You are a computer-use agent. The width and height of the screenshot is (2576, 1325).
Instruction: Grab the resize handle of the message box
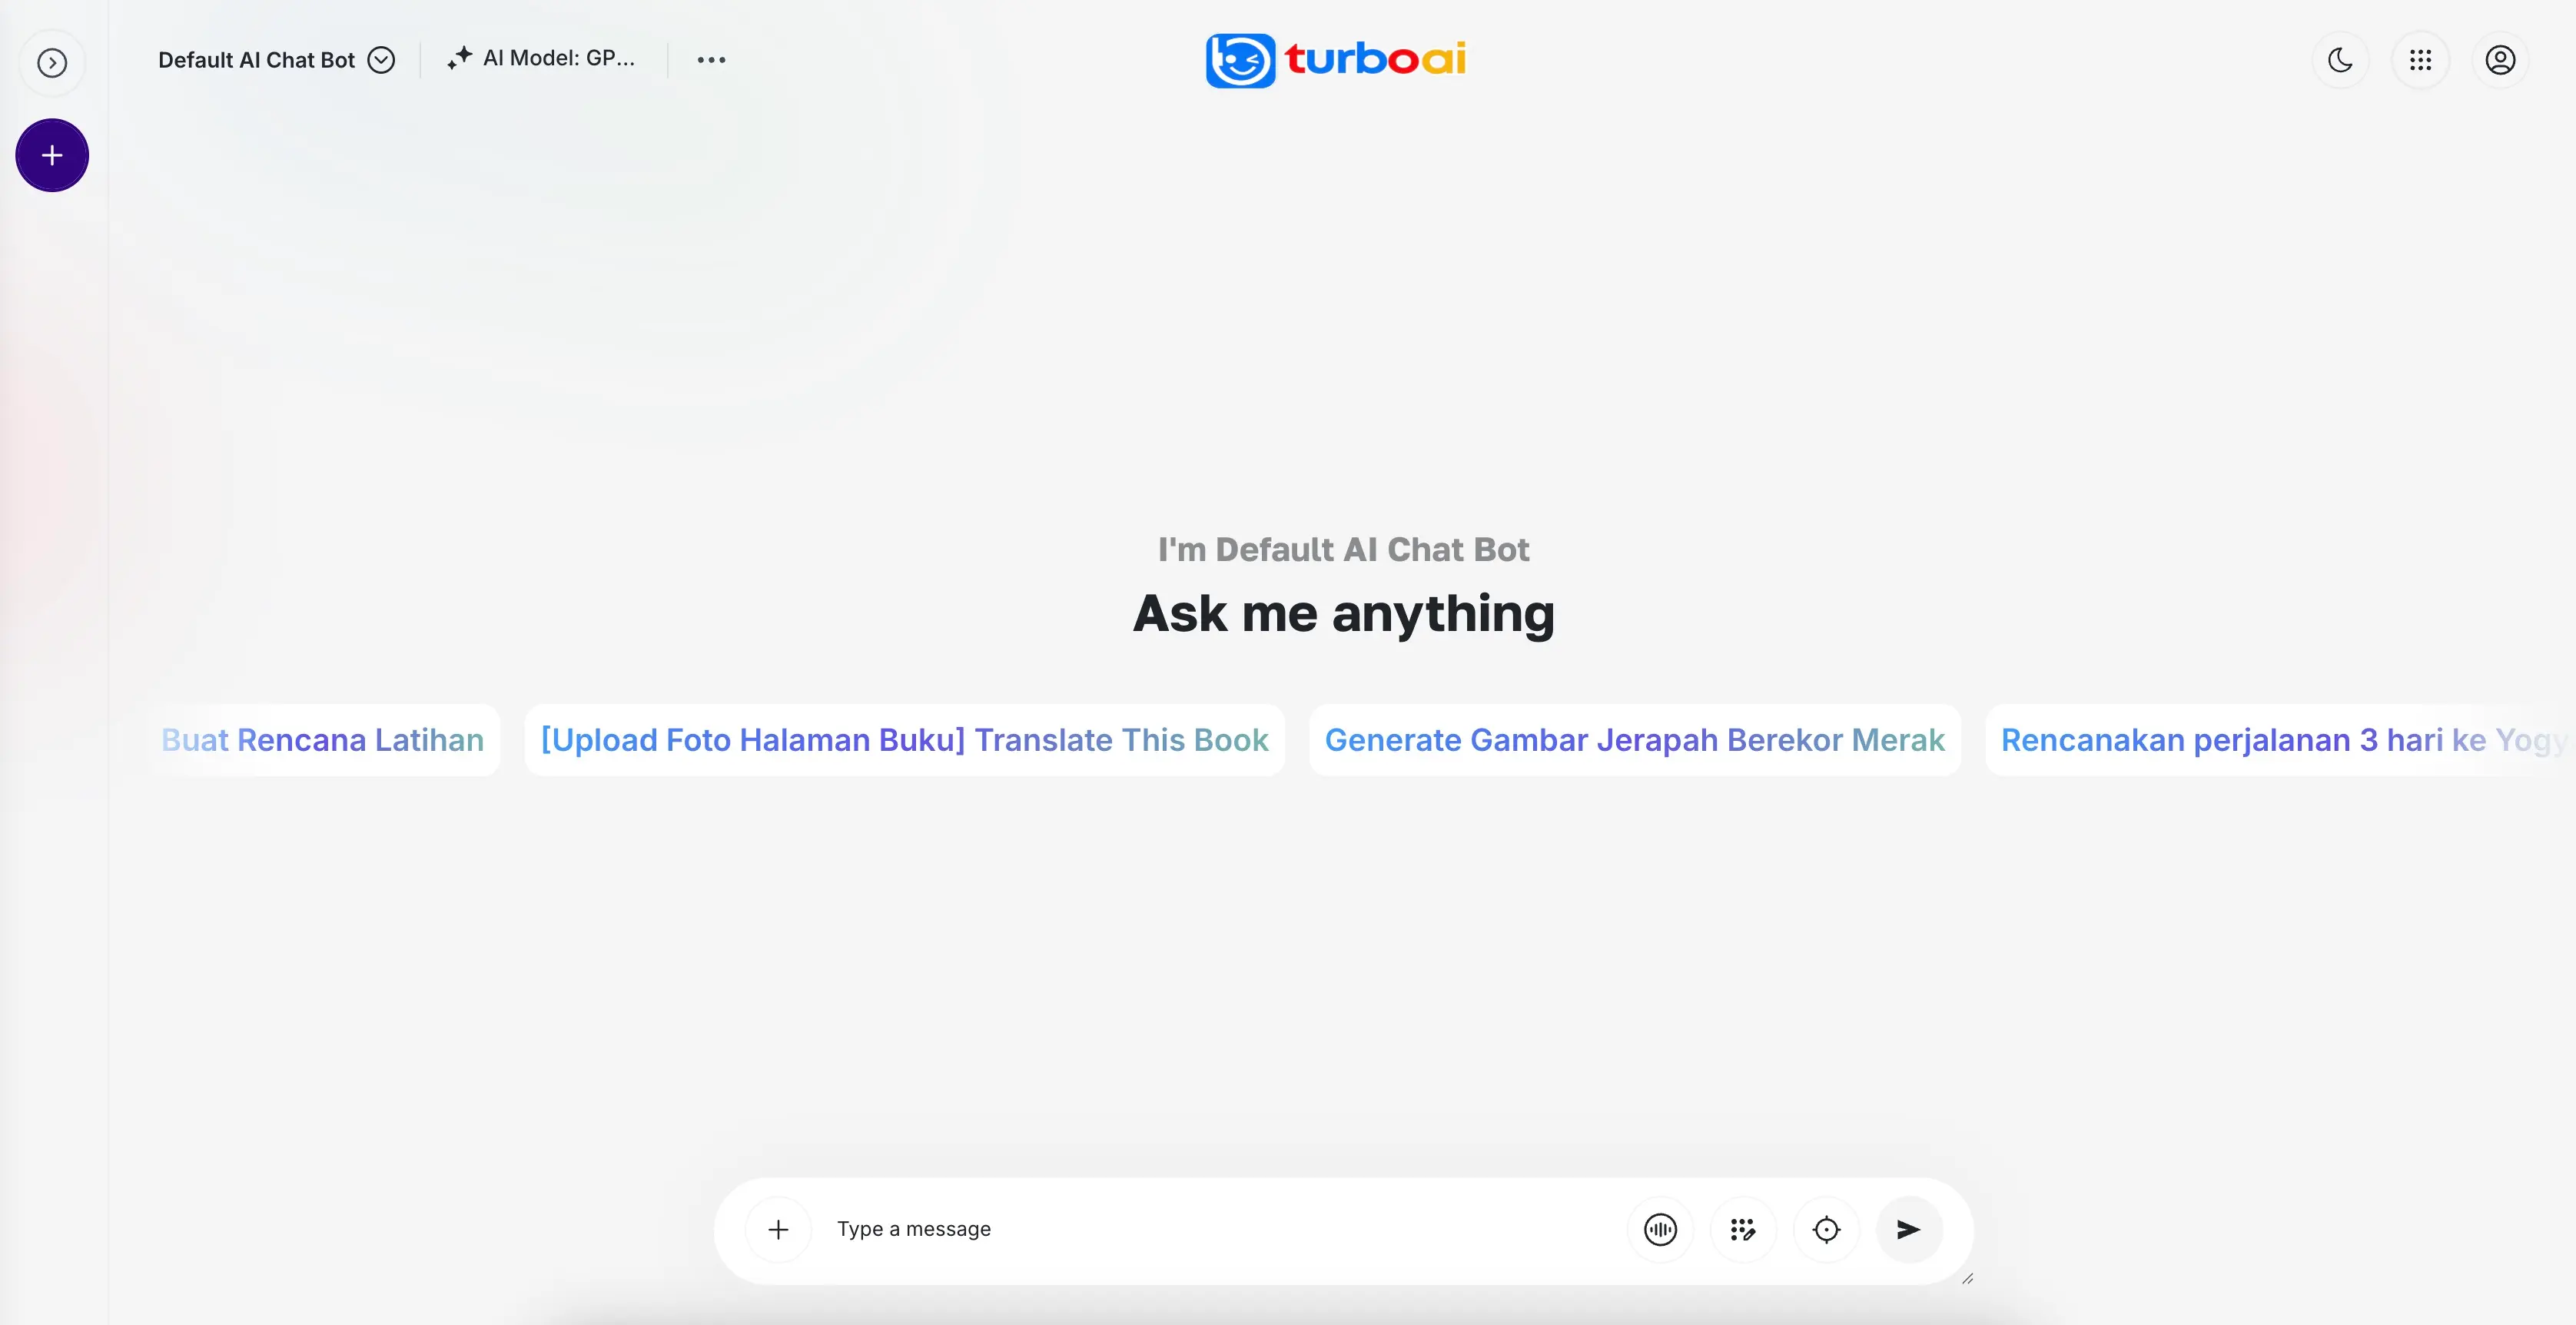pos(1967,1278)
